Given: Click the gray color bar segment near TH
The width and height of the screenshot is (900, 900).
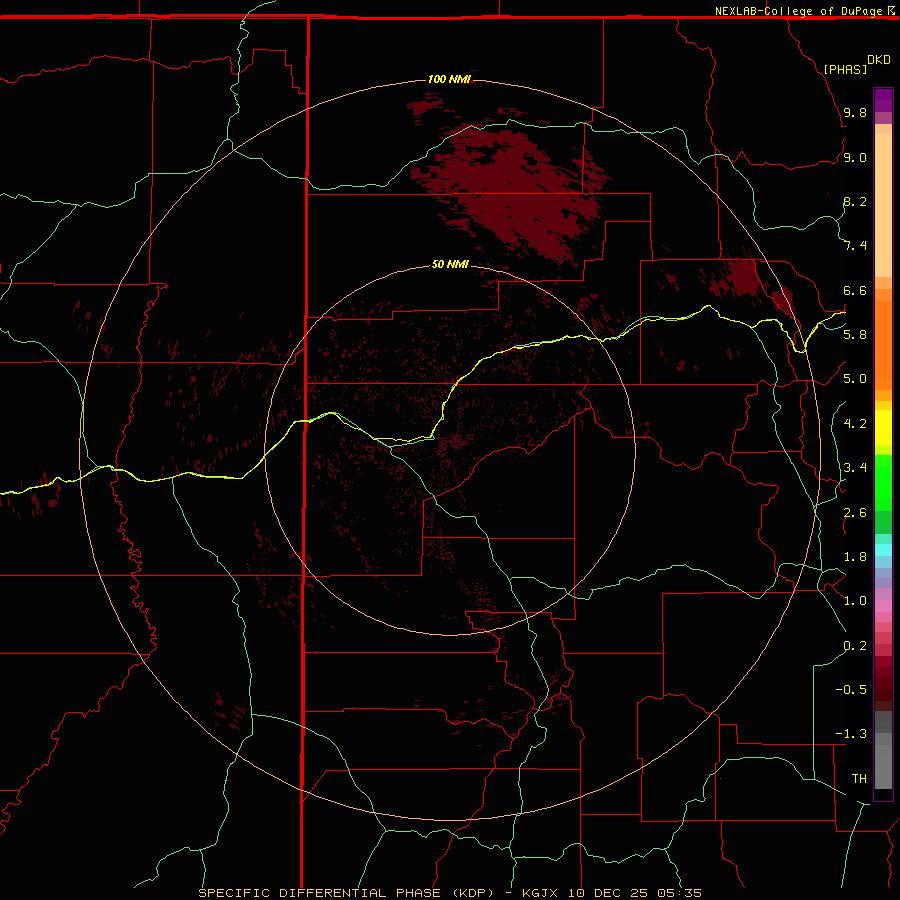Looking at the screenshot, I should click(x=883, y=769).
